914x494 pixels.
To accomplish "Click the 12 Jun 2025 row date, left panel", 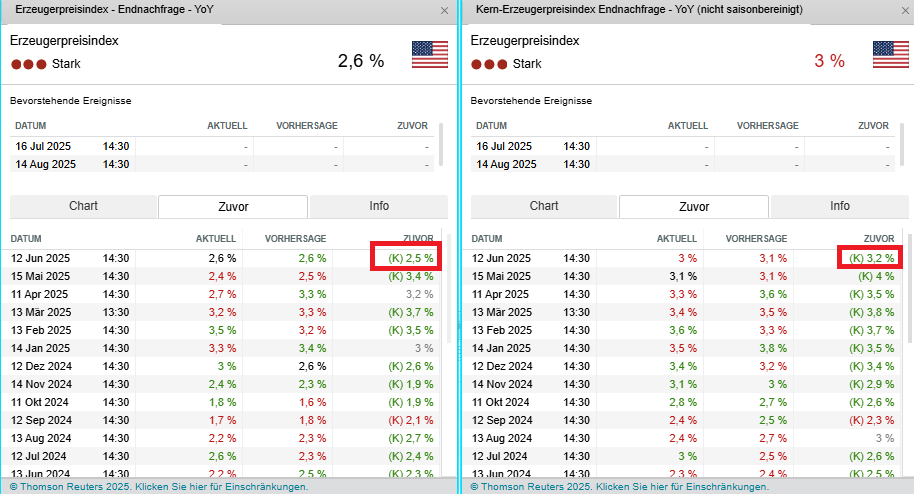I will tap(40, 258).
